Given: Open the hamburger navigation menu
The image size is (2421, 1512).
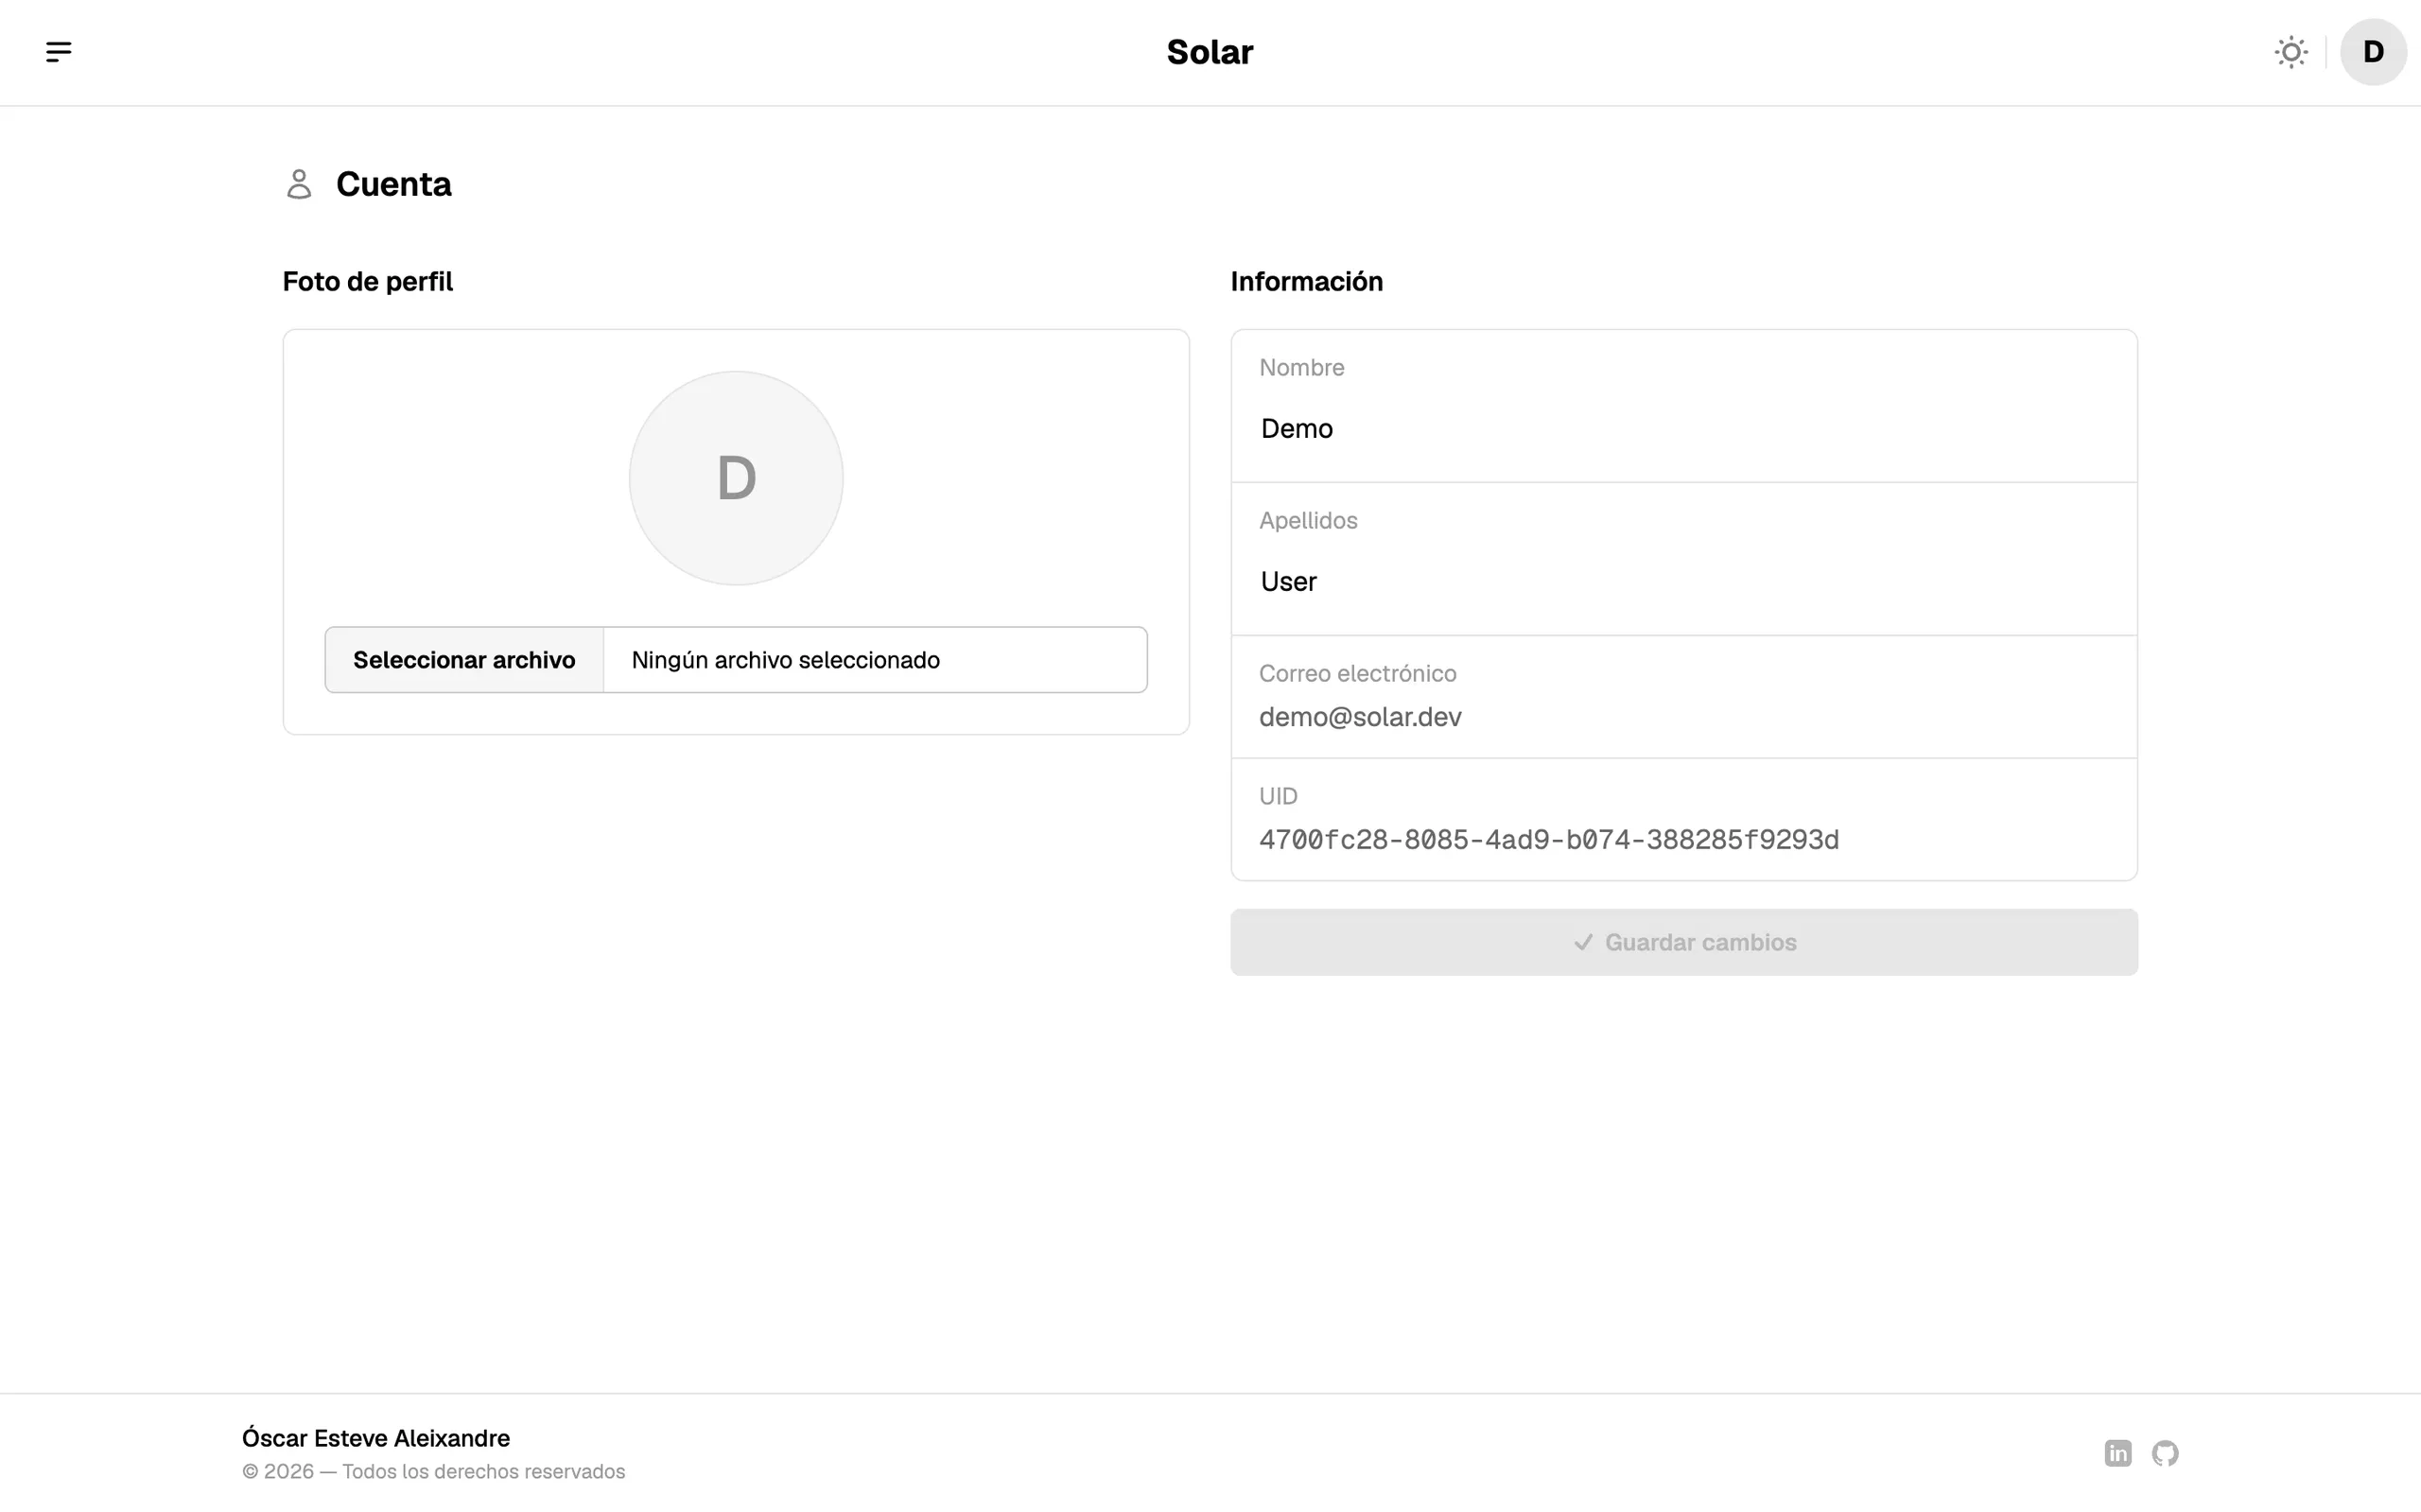Looking at the screenshot, I should (x=58, y=52).
